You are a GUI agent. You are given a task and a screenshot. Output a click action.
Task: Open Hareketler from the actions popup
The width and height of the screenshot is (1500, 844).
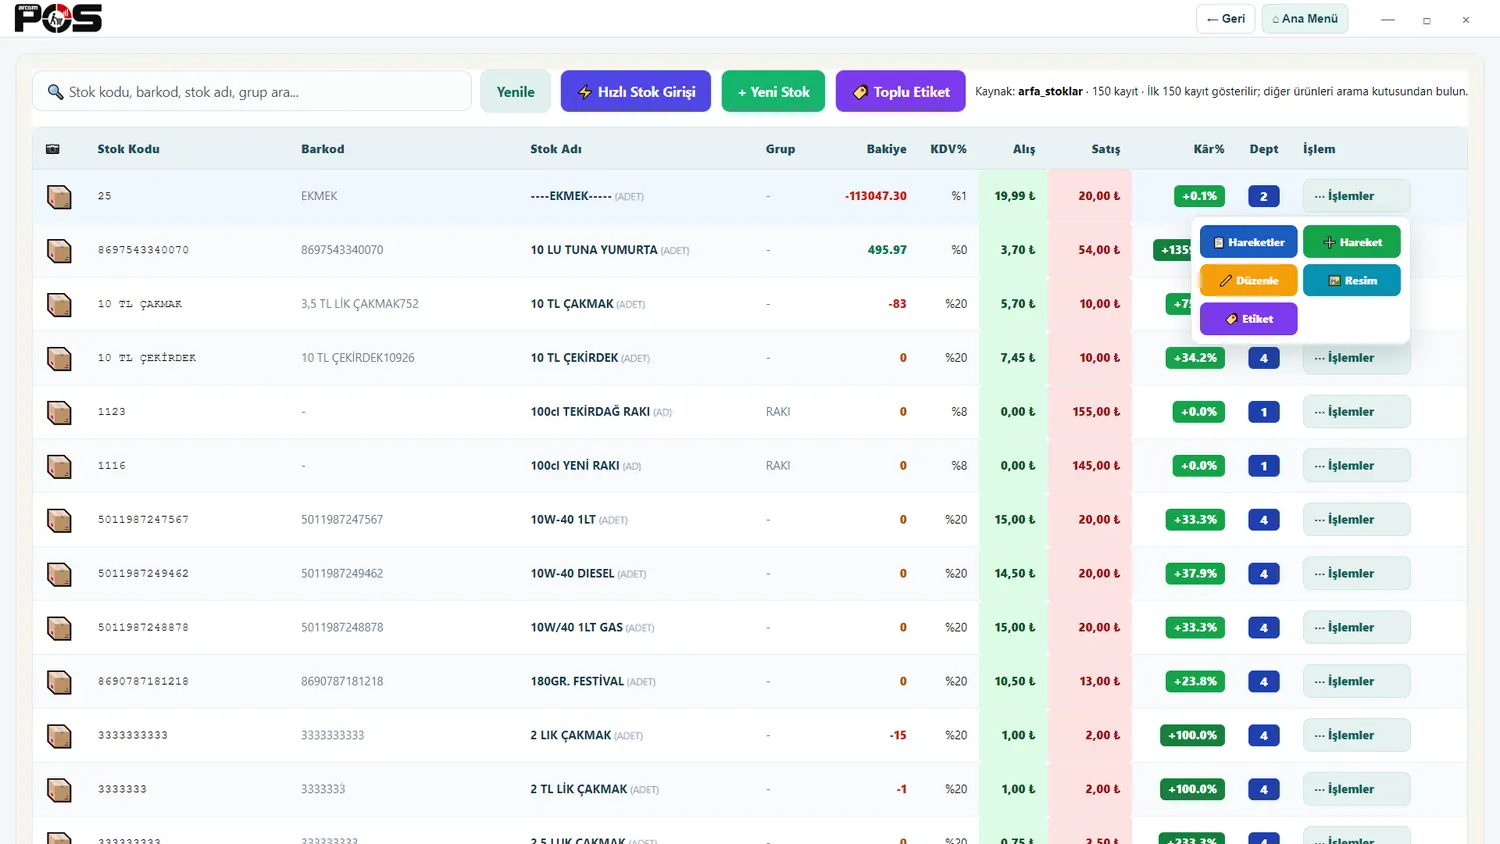(1249, 242)
